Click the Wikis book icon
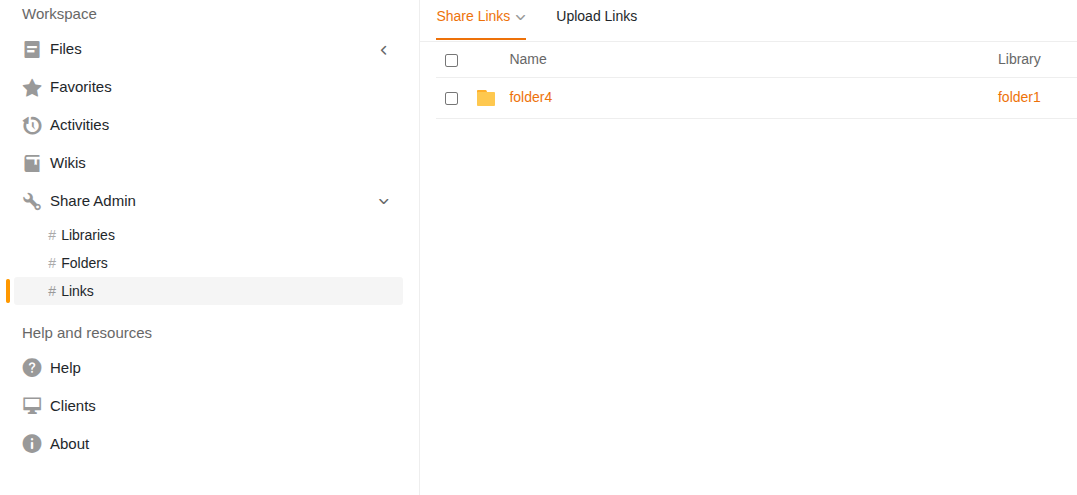Screen dimensions: 1077x495 [32, 163]
